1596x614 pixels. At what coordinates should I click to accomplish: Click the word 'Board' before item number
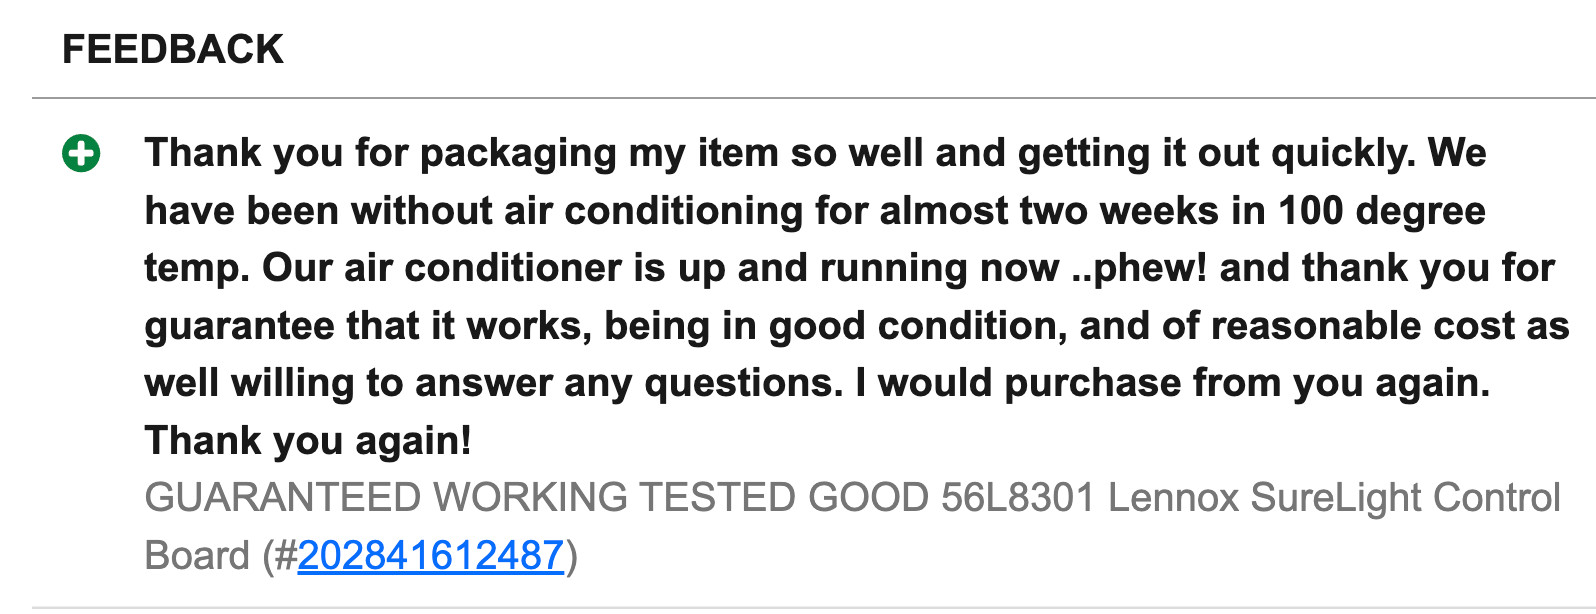click(197, 556)
